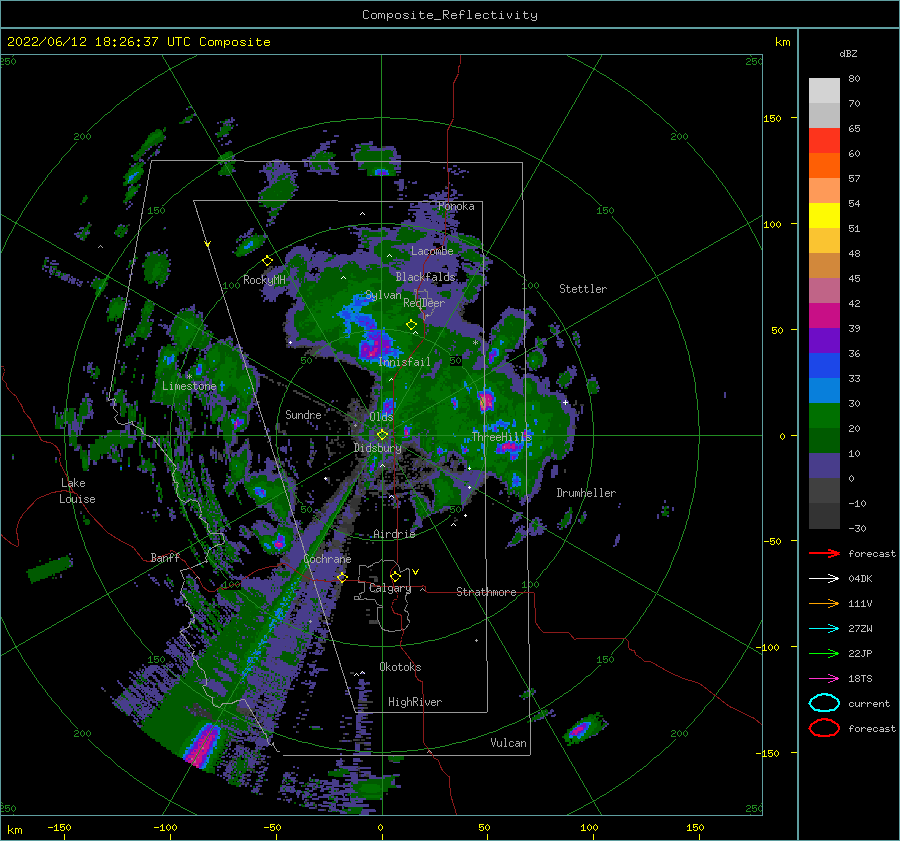This screenshot has height=841, width=900.
Task: Click the cyan 27ZW arrow icon
Action: coord(824,629)
